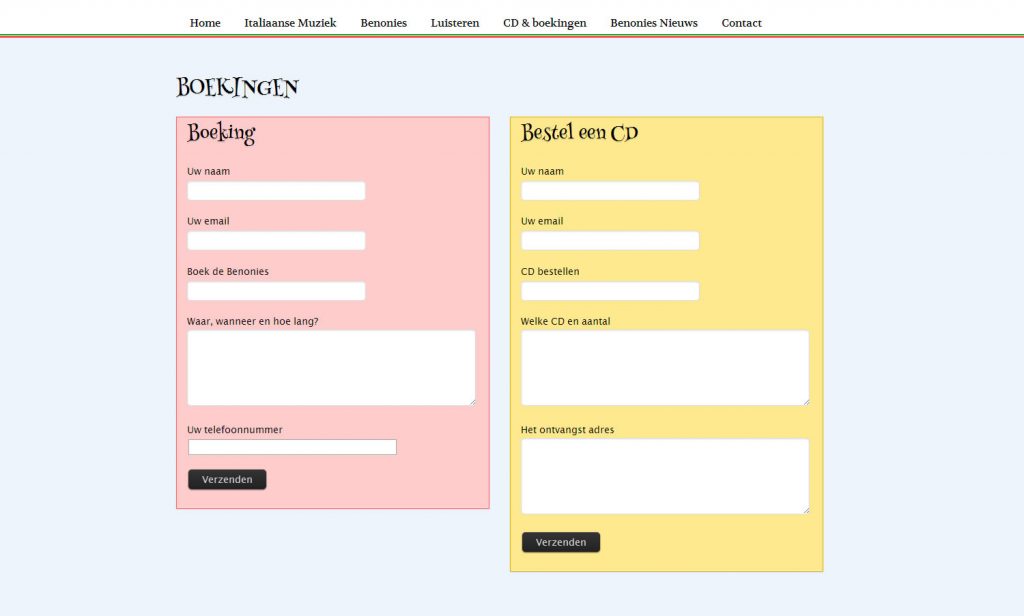This screenshot has width=1024, height=616.
Task: Click the Het ontvangst adres textarea
Action: [x=665, y=476]
